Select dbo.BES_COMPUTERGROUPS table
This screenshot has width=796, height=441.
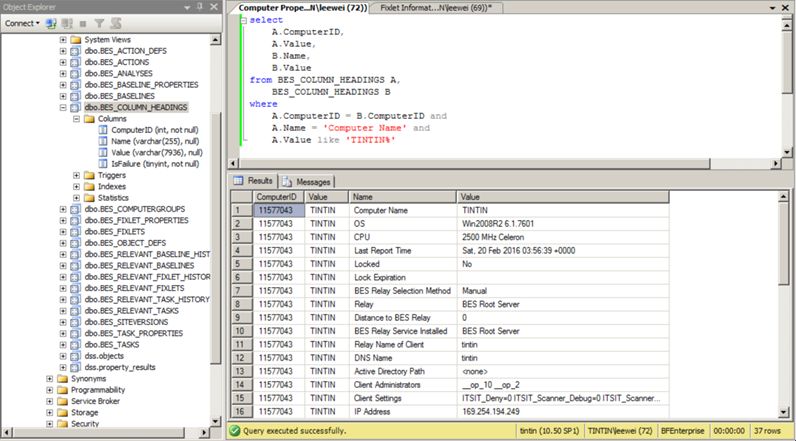(x=135, y=209)
